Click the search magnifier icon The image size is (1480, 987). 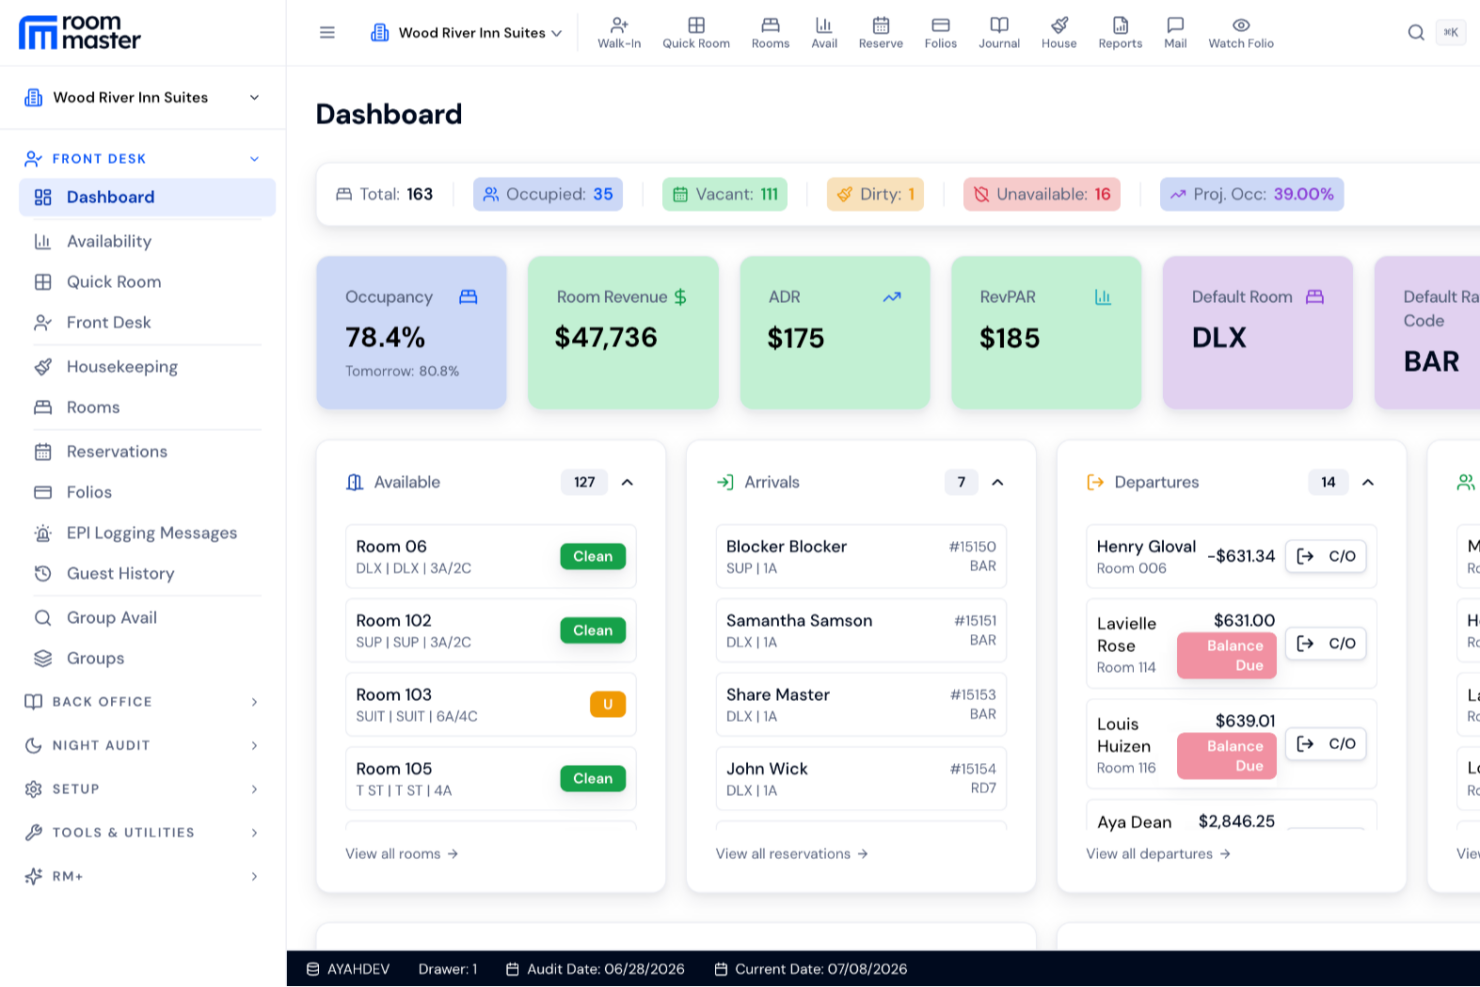point(1415,32)
